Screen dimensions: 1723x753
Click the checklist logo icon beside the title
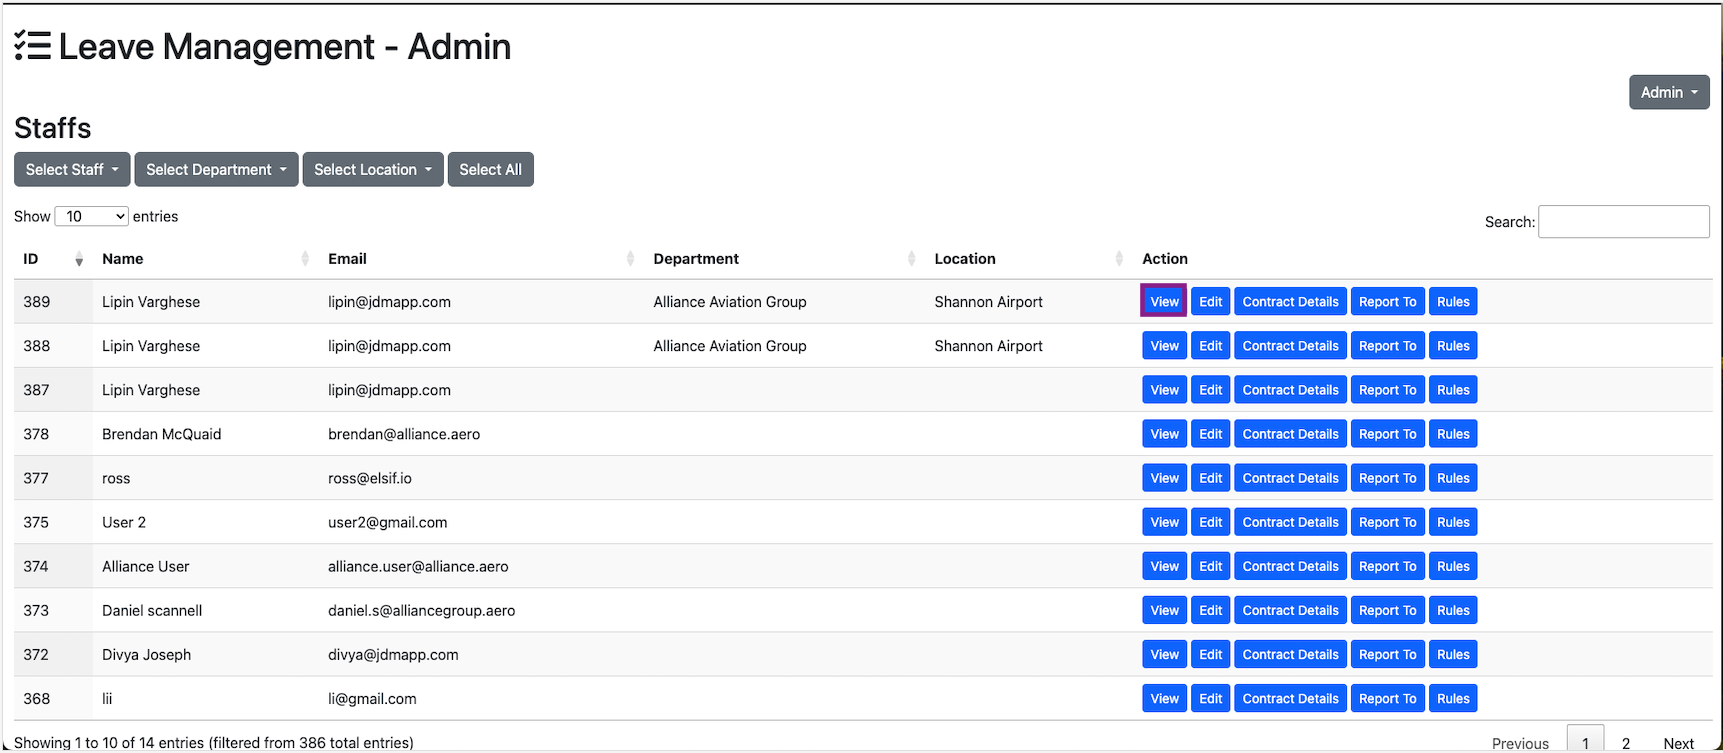(33, 46)
